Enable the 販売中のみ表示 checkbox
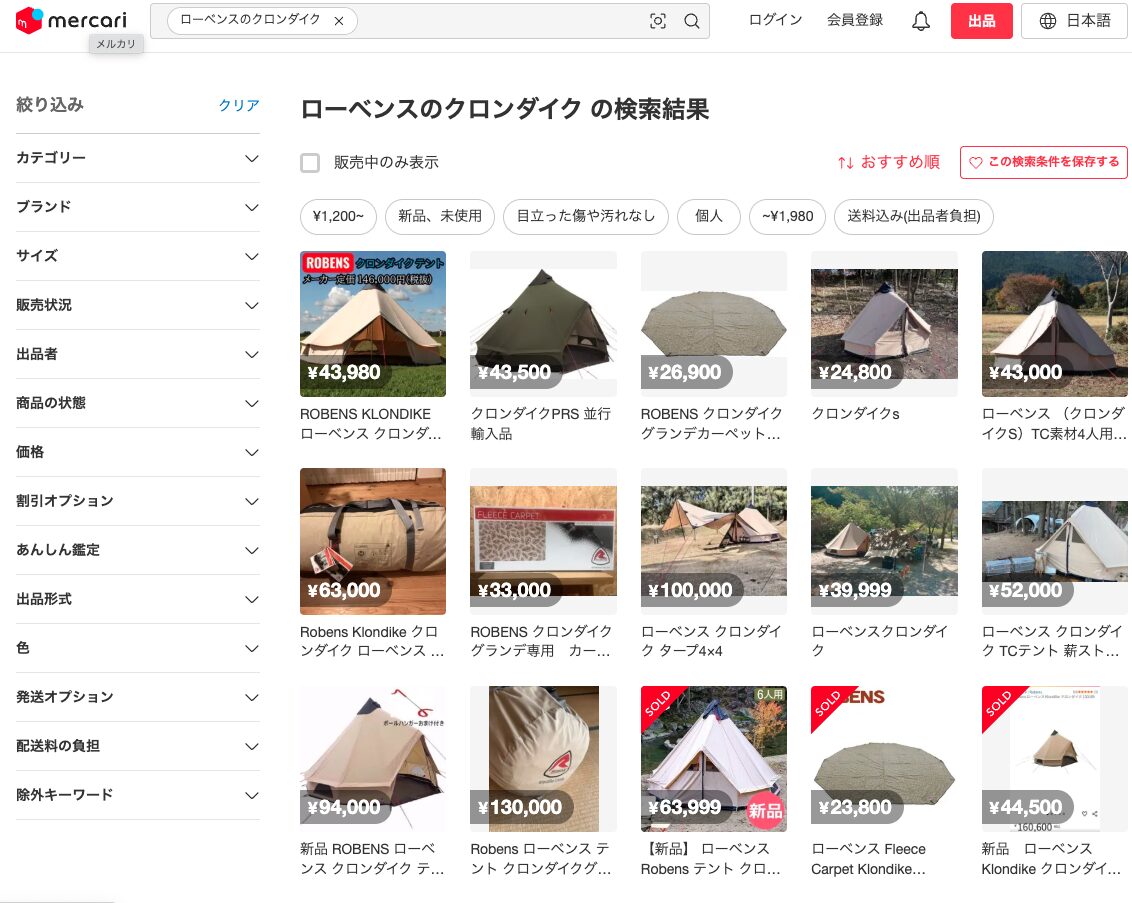The width and height of the screenshot is (1132, 903). [310, 163]
